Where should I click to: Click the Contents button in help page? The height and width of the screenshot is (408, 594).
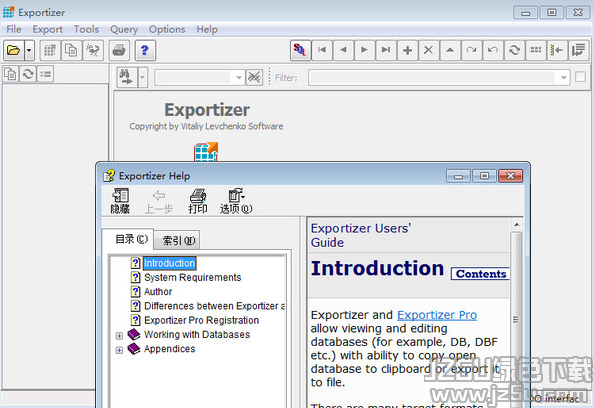pyautogui.click(x=480, y=274)
